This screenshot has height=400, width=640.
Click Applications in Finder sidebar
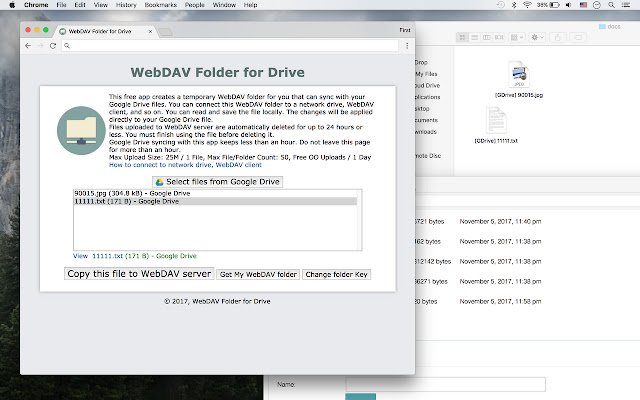coord(427,97)
